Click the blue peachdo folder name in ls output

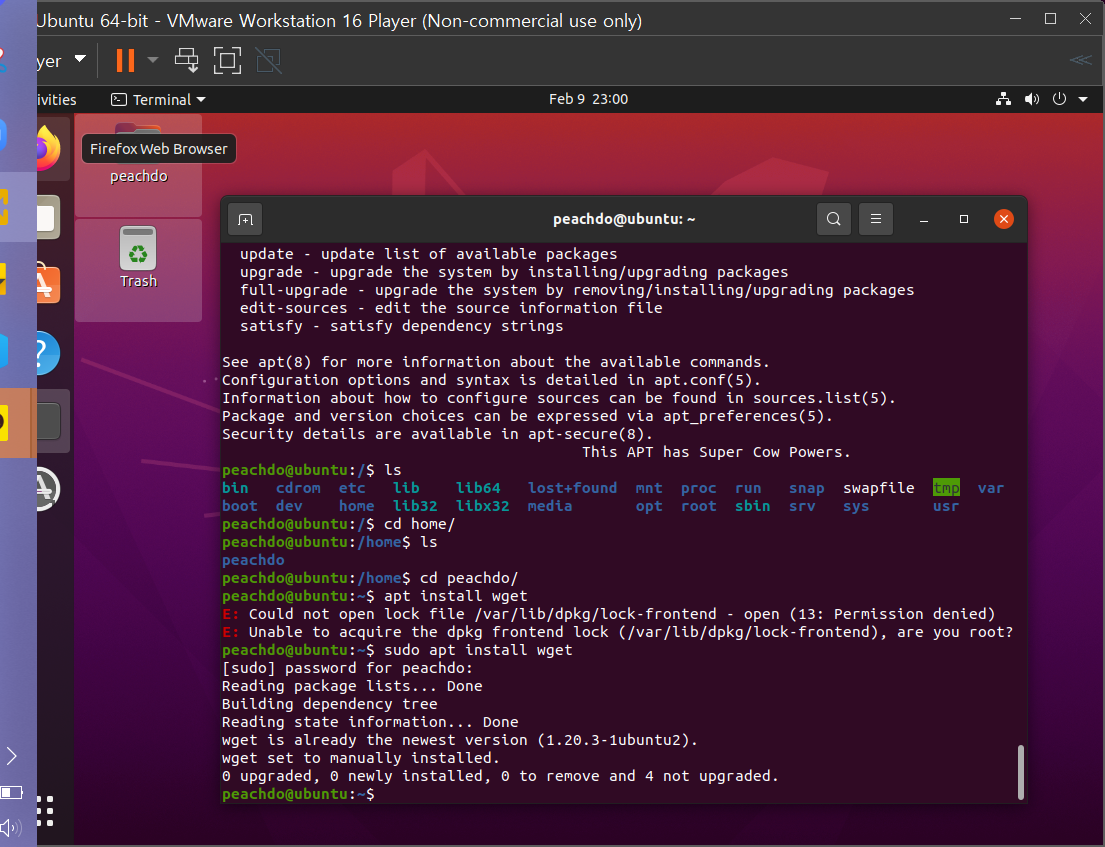253,560
